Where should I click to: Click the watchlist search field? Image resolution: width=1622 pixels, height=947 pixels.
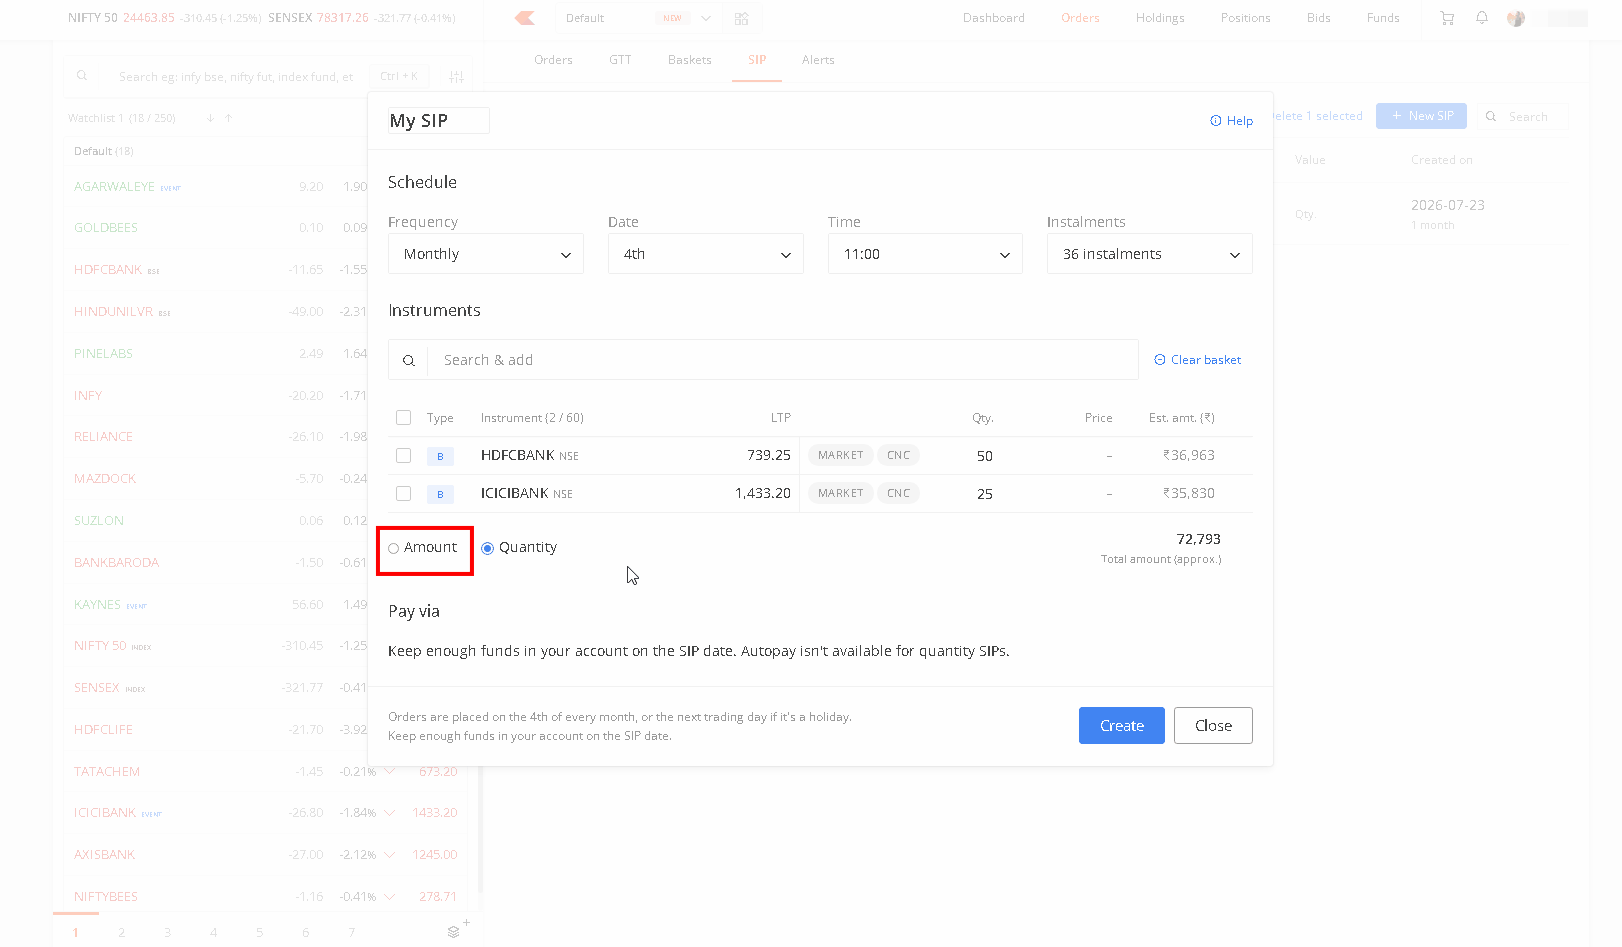[236, 77]
